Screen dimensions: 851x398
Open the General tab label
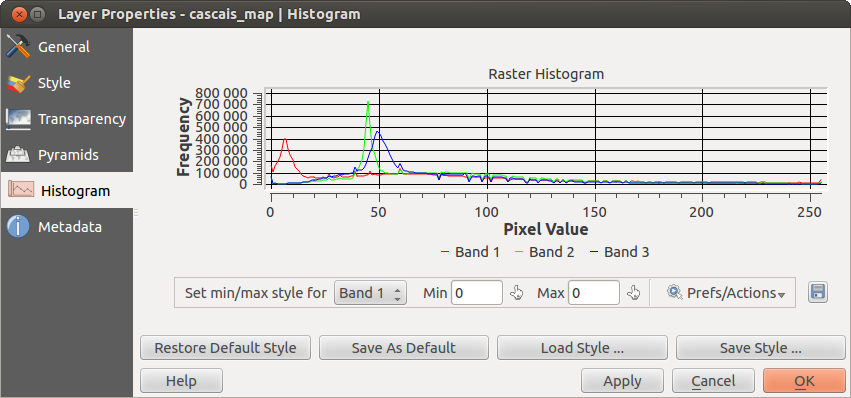tap(63, 47)
